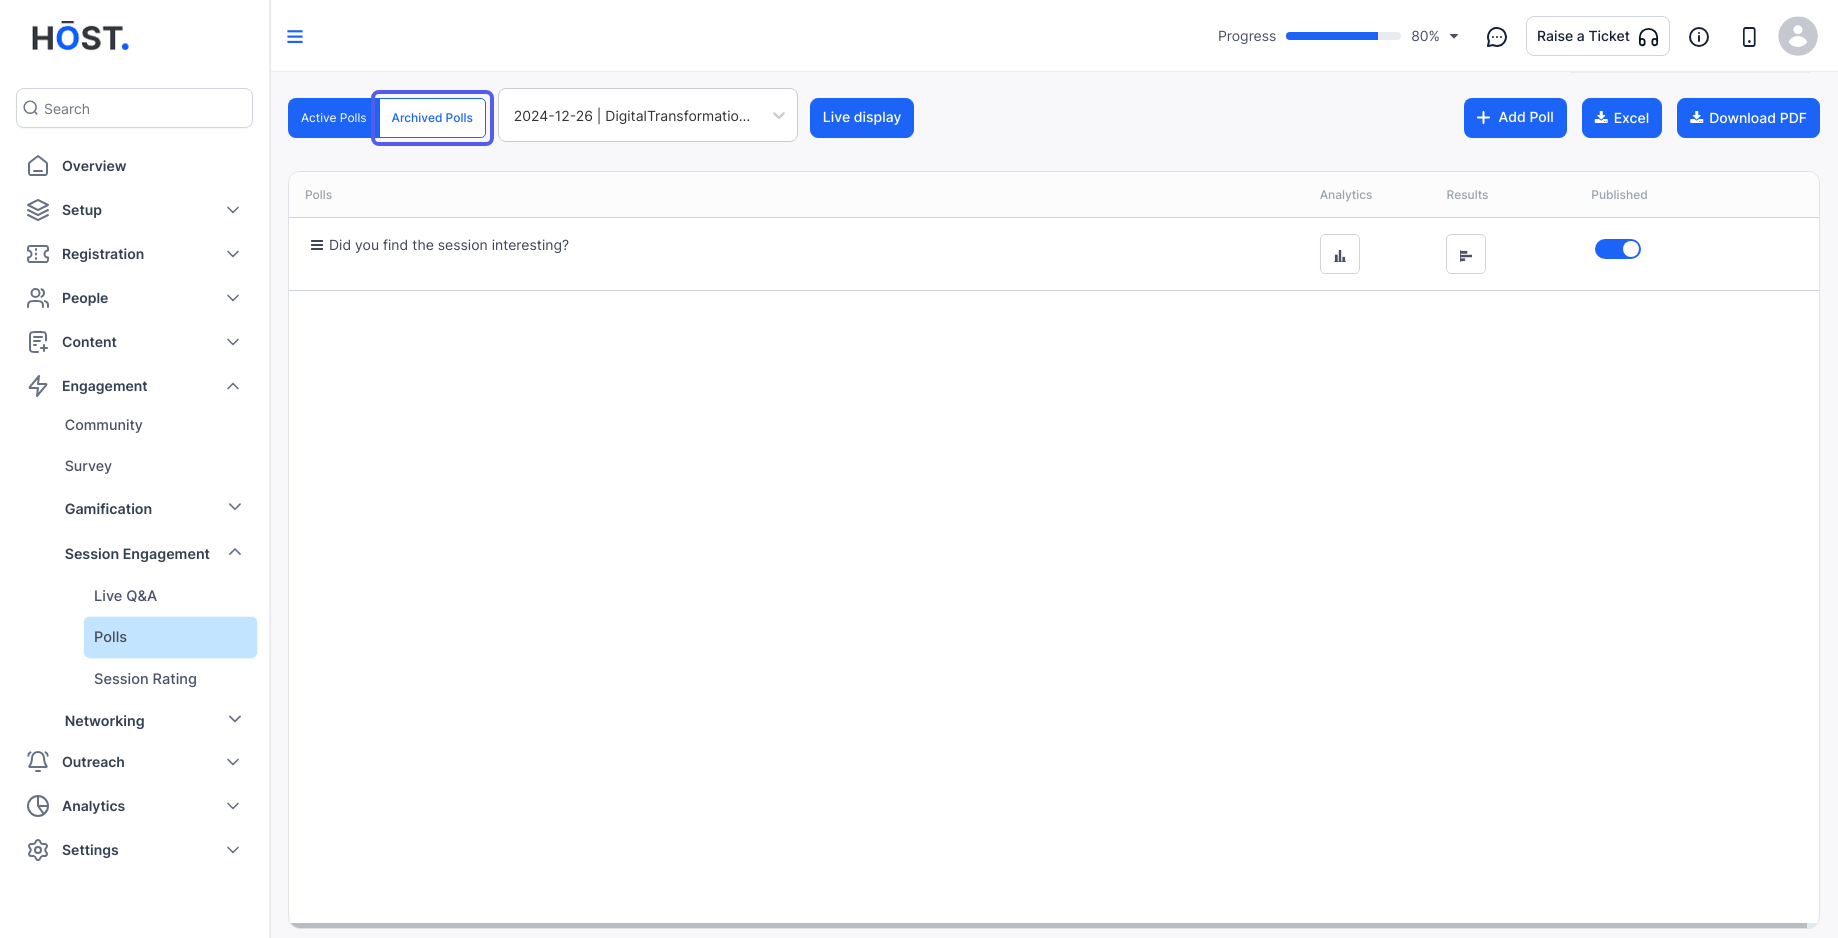Open the mobile preview icon

click(x=1749, y=37)
